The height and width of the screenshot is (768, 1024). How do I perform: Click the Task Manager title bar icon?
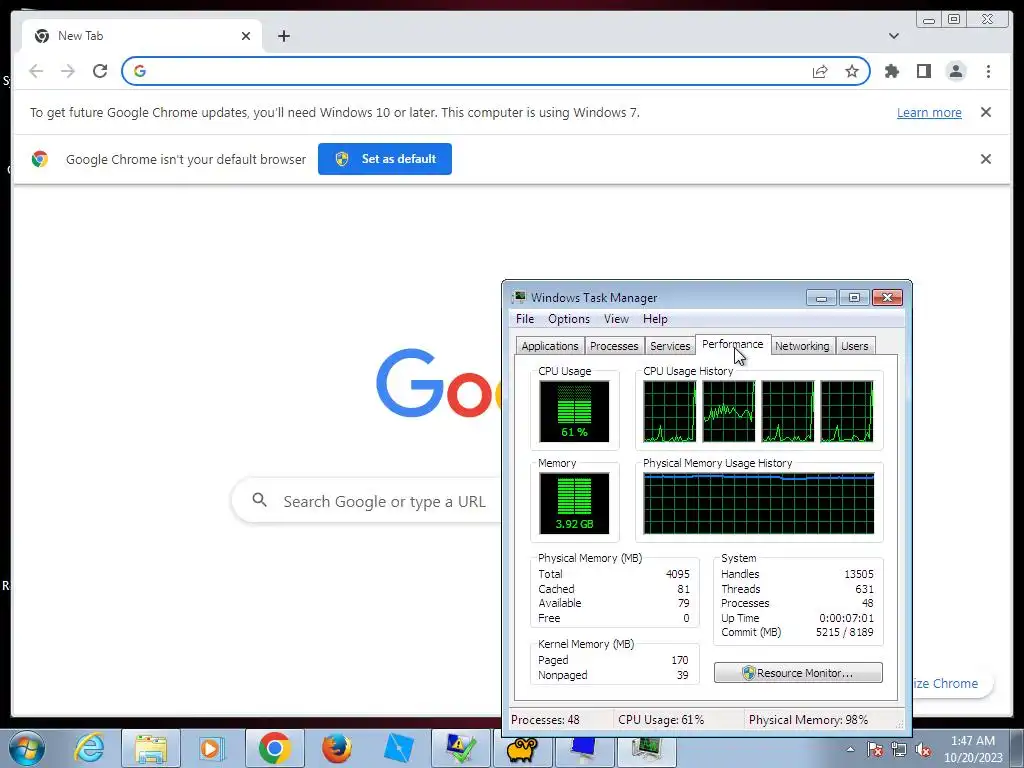519,298
